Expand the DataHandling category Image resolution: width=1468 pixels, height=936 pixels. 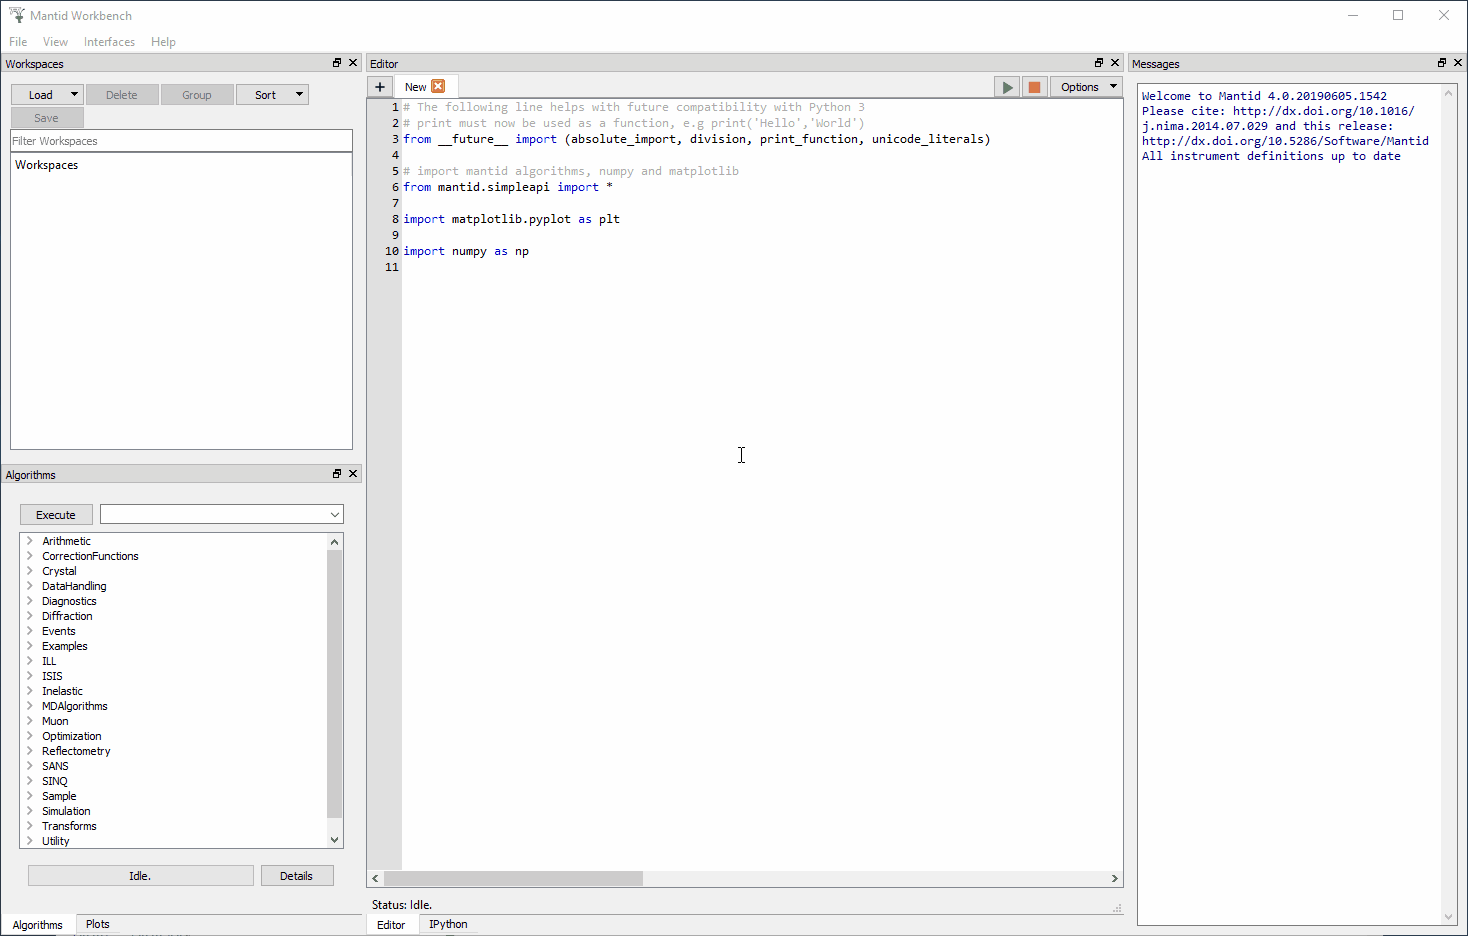30,585
